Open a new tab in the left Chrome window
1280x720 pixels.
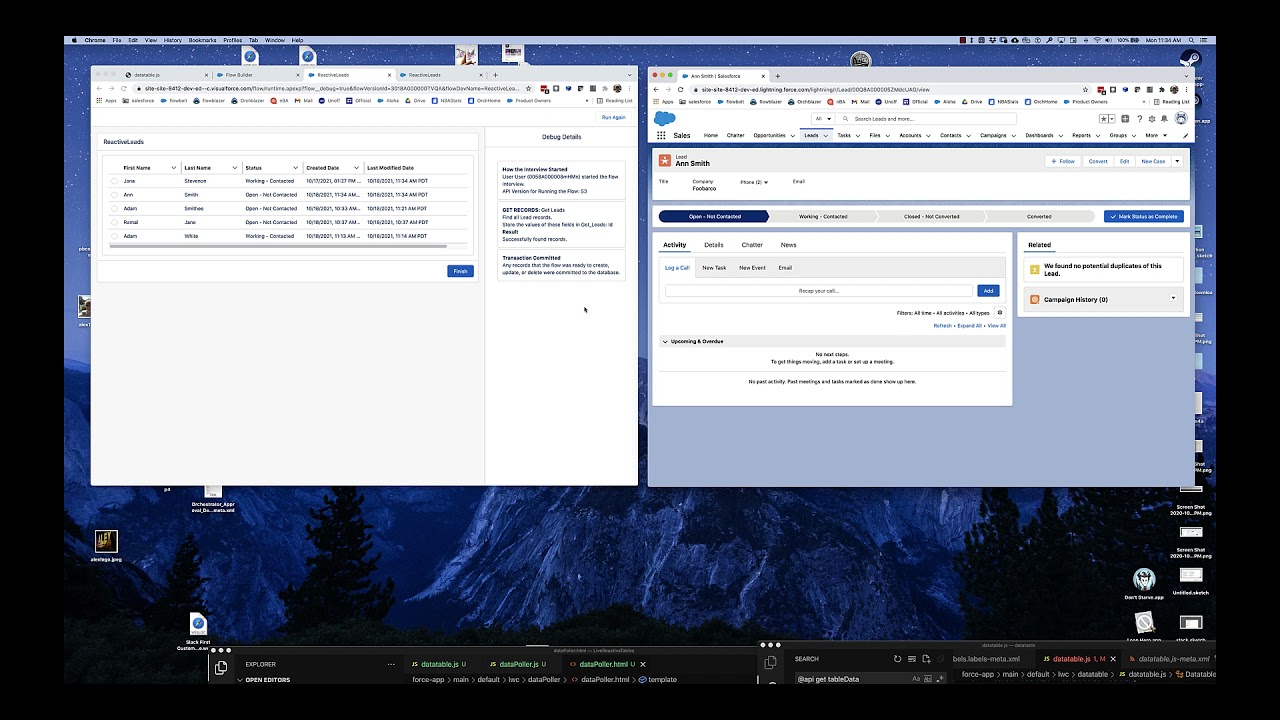(x=495, y=75)
